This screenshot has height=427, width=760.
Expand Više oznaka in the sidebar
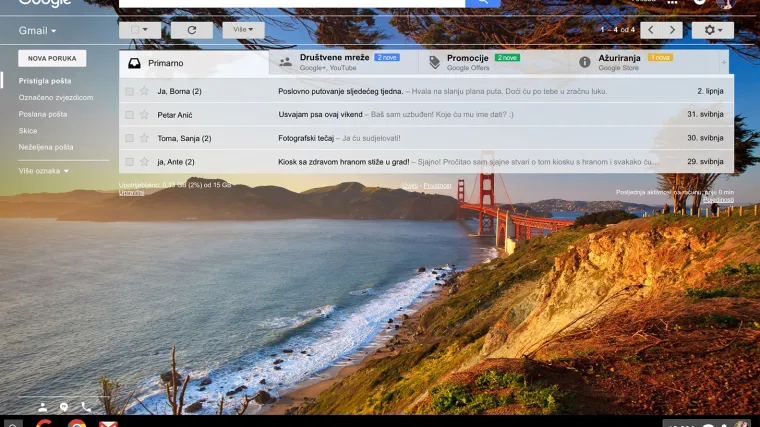pos(44,171)
